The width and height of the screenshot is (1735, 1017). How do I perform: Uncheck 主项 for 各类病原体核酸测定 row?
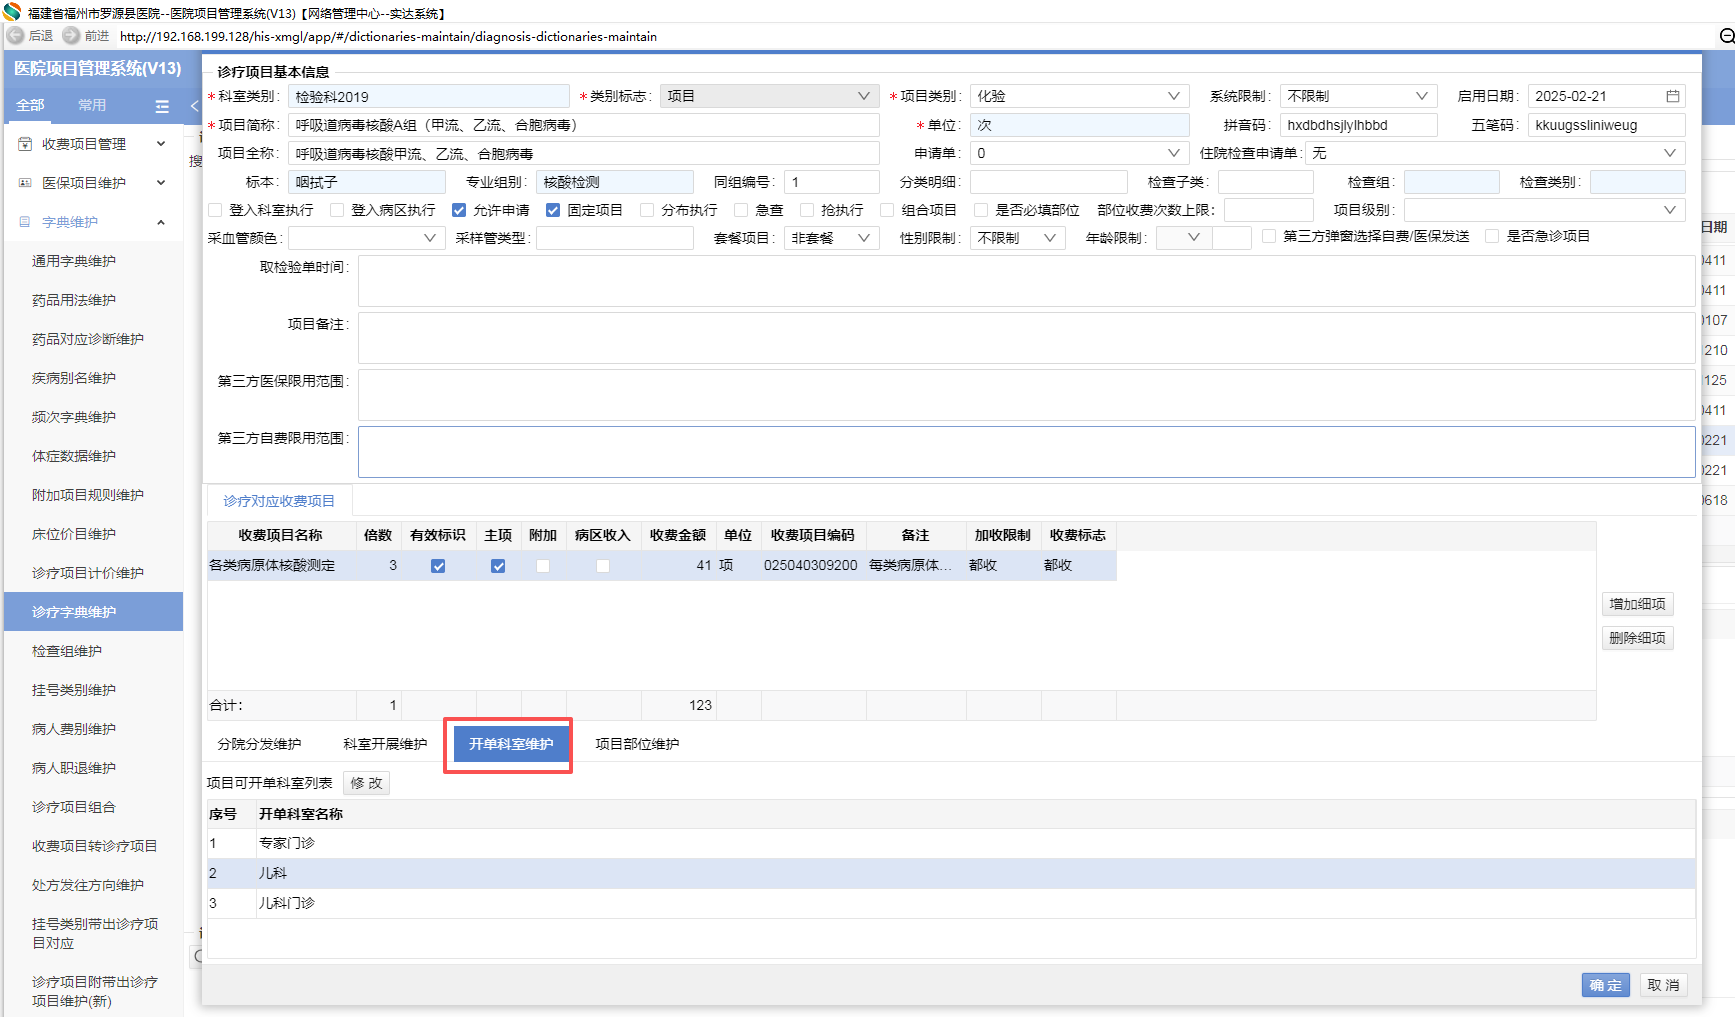coord(498,566)
